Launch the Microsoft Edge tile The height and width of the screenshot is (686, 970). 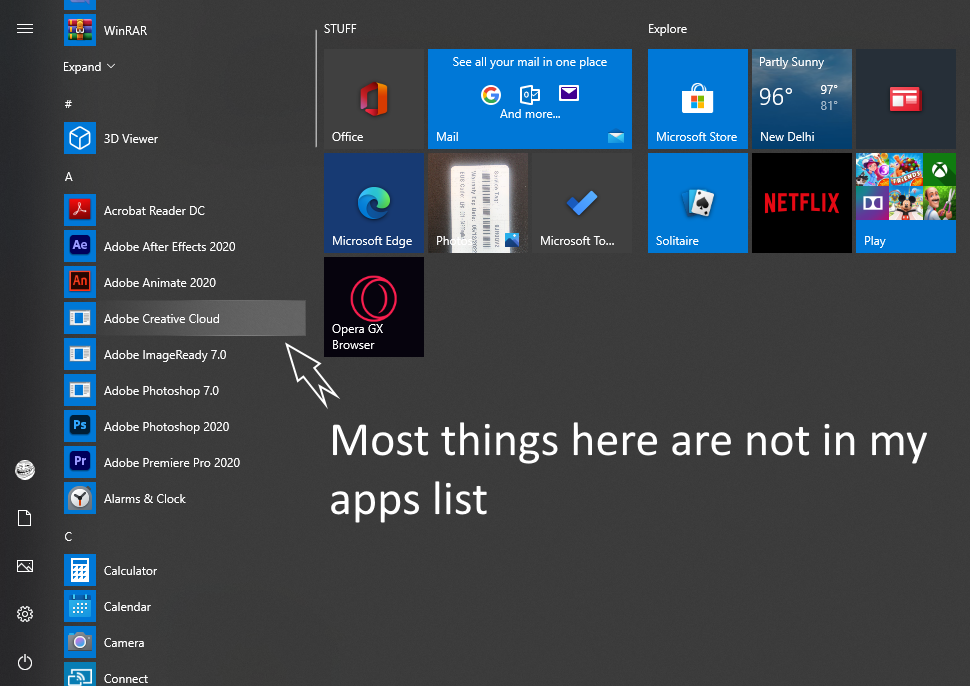374,203
